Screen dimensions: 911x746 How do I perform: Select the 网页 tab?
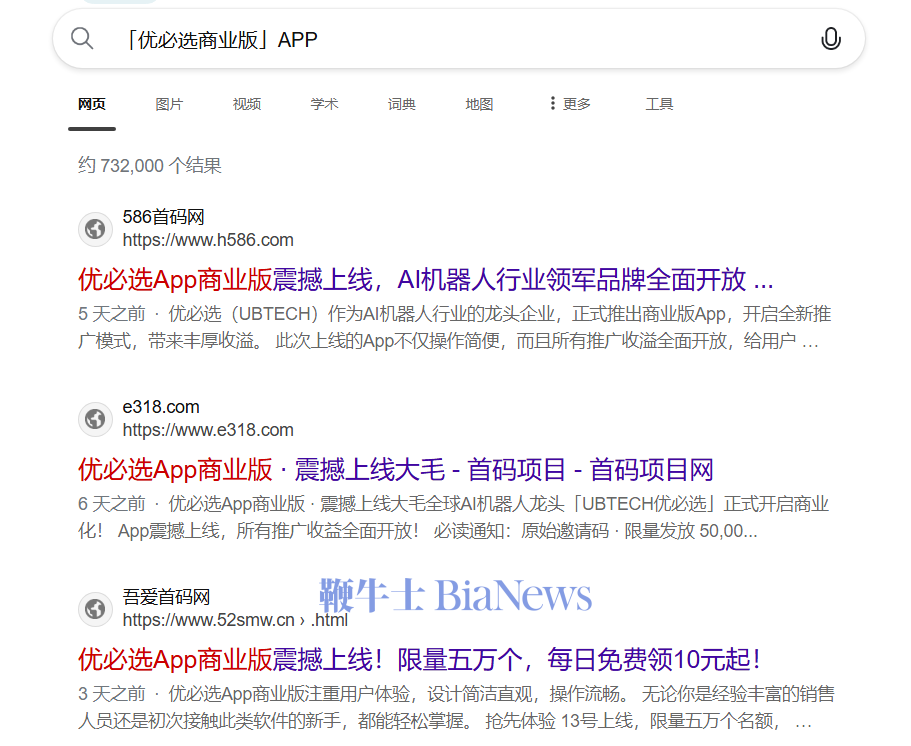tap(92, 104)
